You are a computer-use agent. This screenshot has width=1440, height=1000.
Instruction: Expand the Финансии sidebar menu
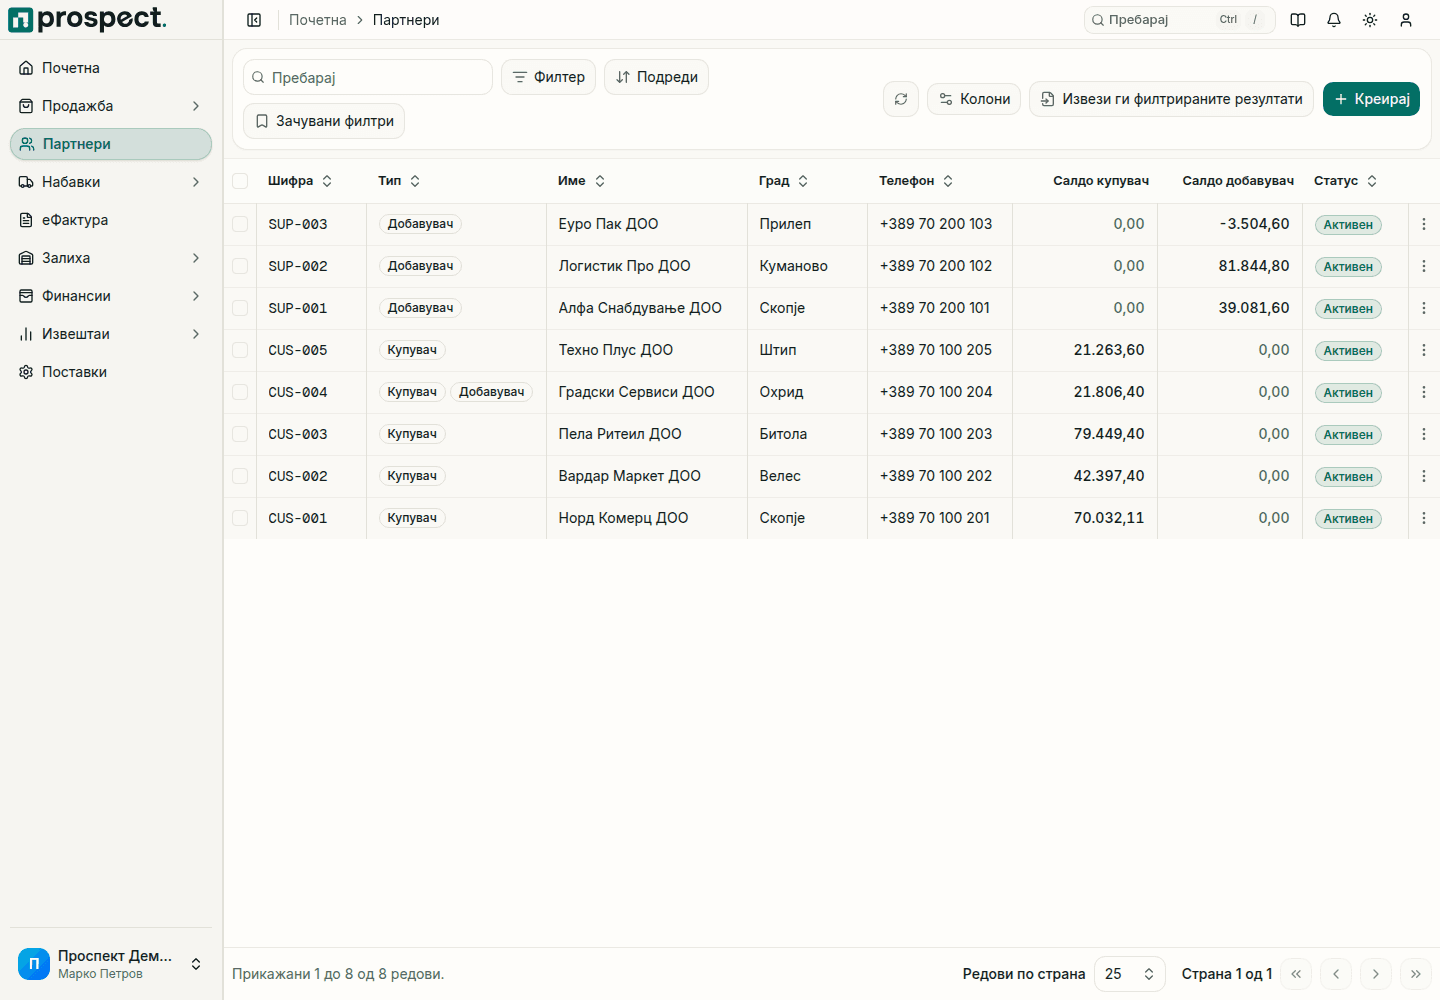click(111, 296)
